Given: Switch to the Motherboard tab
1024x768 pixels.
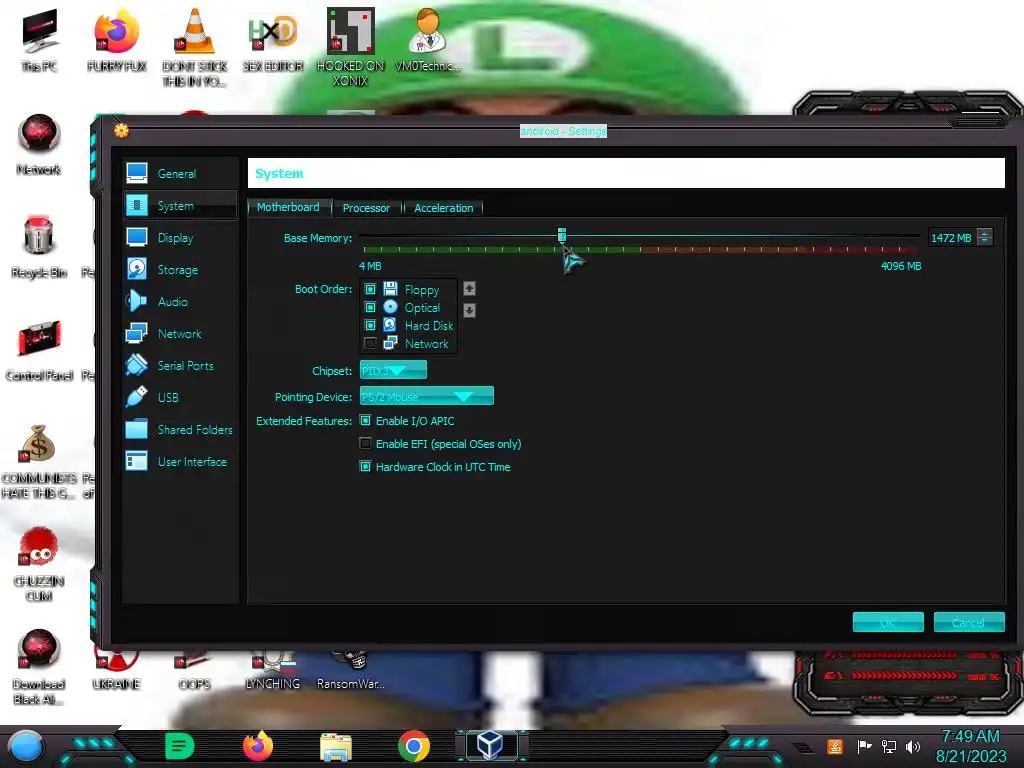Looking at the screenshot, I should (x=288, y=207).
